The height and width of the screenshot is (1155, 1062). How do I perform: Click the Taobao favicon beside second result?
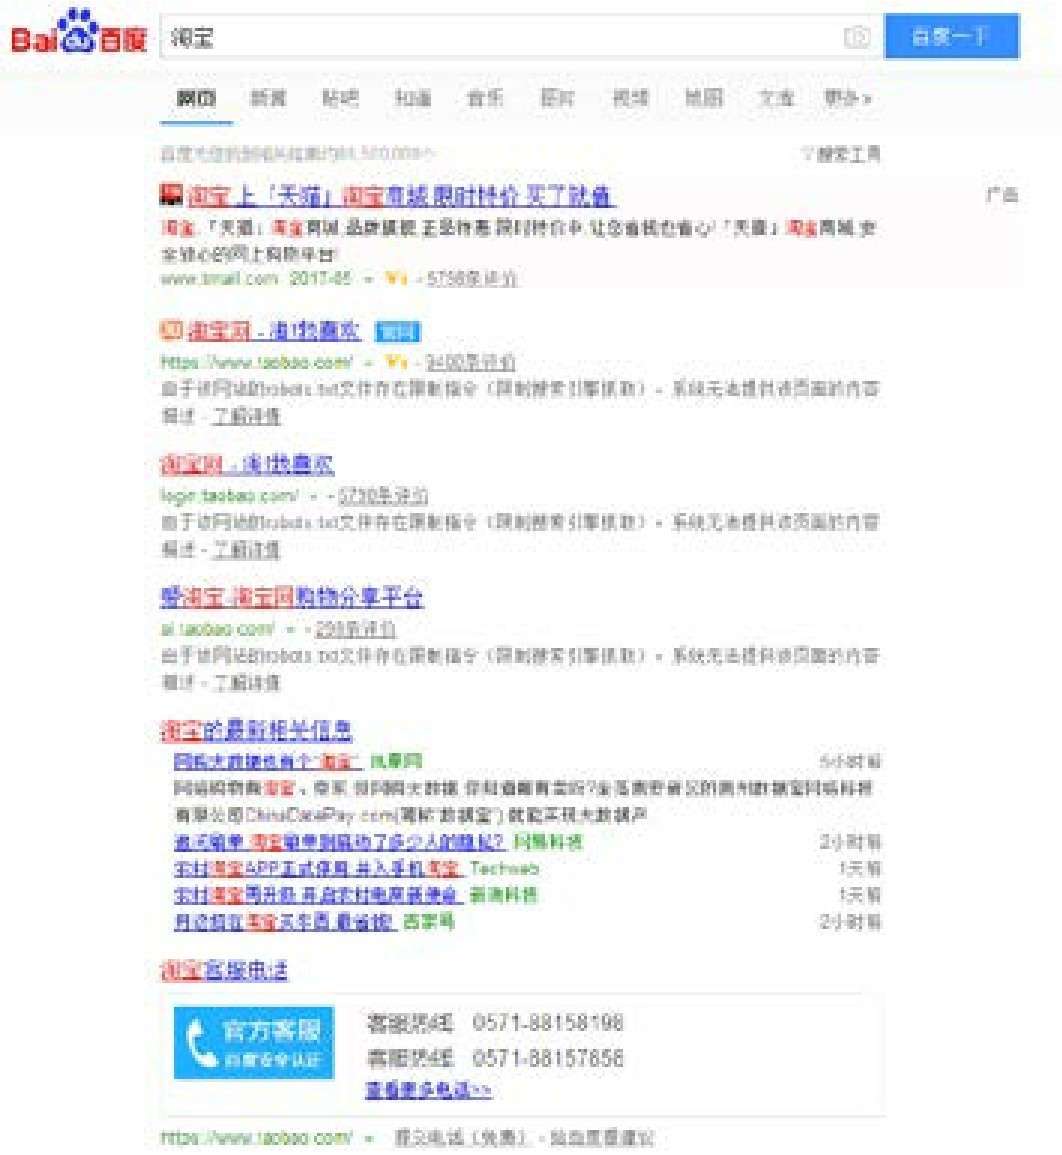170,330
